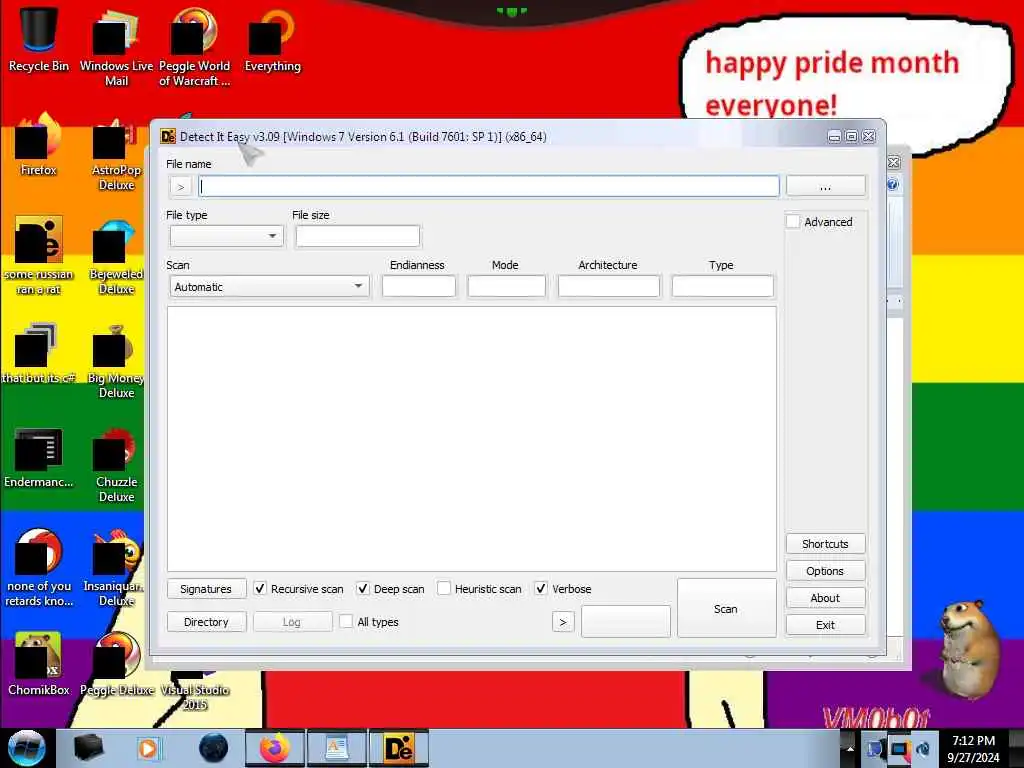The height and width of the screenshot is (768, 1024).
Task: Open 'that but its c#' desktop icon
Action: [x=39, y=353]
